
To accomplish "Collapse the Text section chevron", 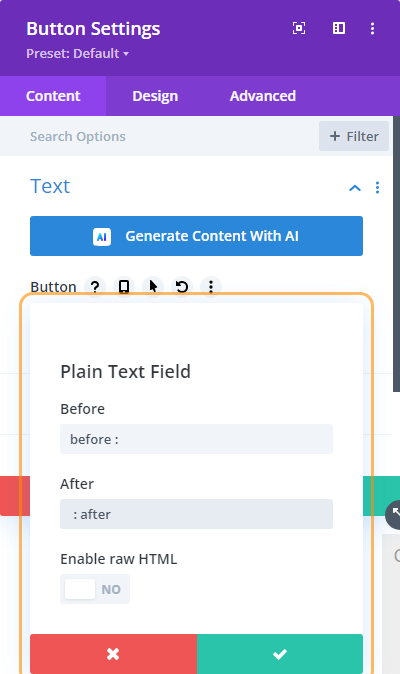I will [x=355, y=188].
